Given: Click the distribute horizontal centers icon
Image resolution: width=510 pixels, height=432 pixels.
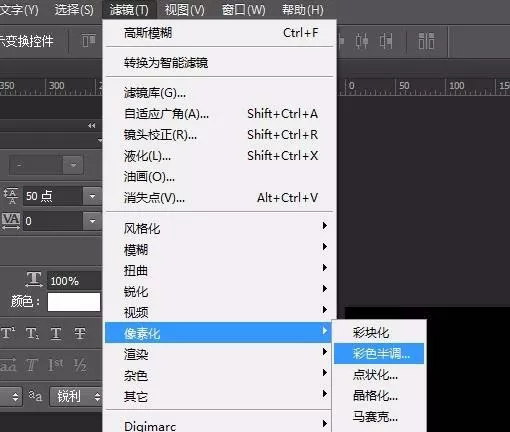Looking at the screenshot, I should (x=362, y=41).
